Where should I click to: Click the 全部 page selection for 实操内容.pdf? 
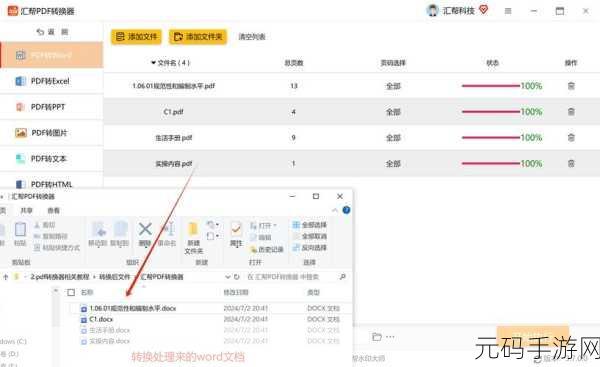click(x=393, y=164)
